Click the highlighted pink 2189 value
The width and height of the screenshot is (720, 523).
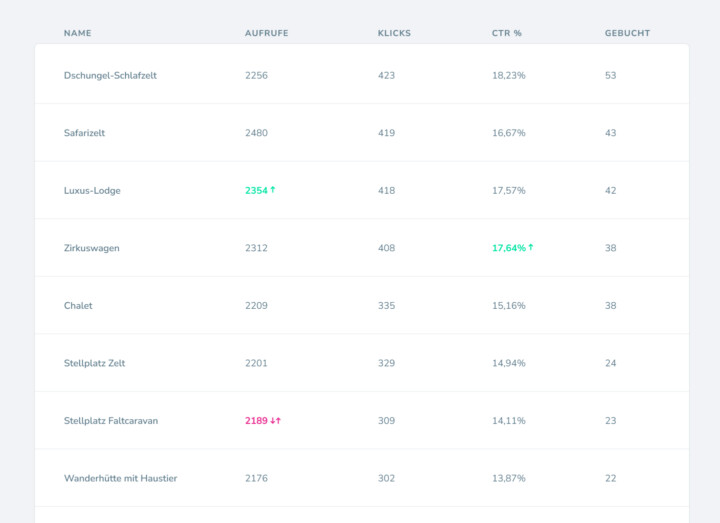pos(256,421)
